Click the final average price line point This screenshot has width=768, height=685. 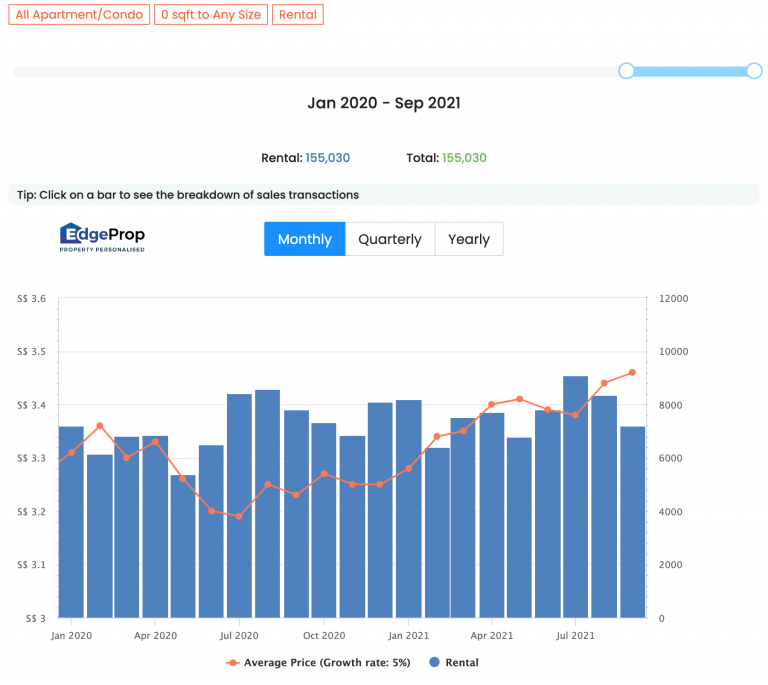(x=632, y=373)
